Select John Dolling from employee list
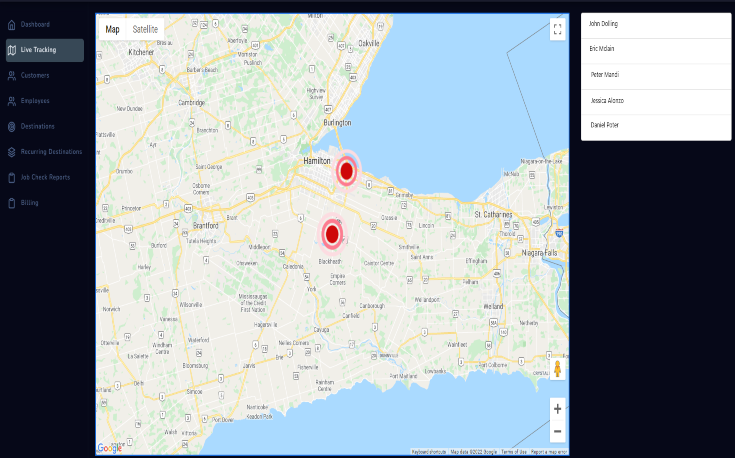The height and width of the screenshot is (458, 735). pyautogui.click(x=656, y=24)
